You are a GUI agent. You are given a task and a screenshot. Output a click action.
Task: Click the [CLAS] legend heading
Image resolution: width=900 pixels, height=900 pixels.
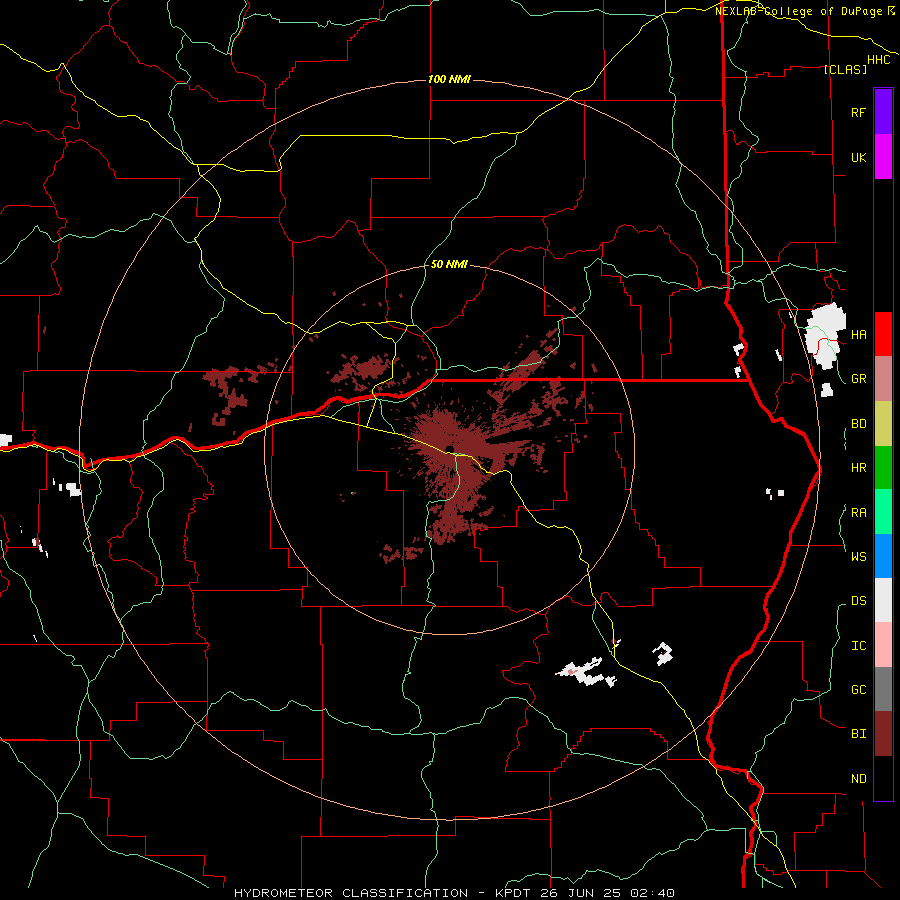click(x=845, y=69)
